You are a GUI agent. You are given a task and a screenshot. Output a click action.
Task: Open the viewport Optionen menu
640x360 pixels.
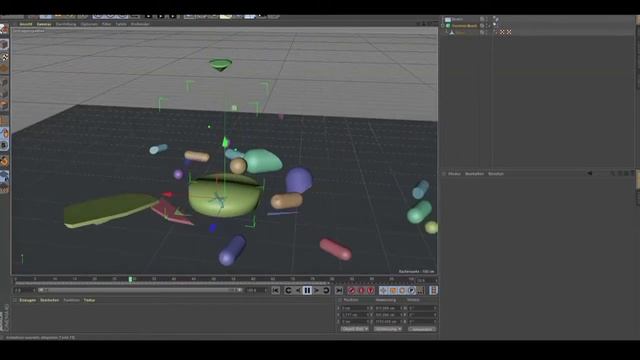[89, 24]
